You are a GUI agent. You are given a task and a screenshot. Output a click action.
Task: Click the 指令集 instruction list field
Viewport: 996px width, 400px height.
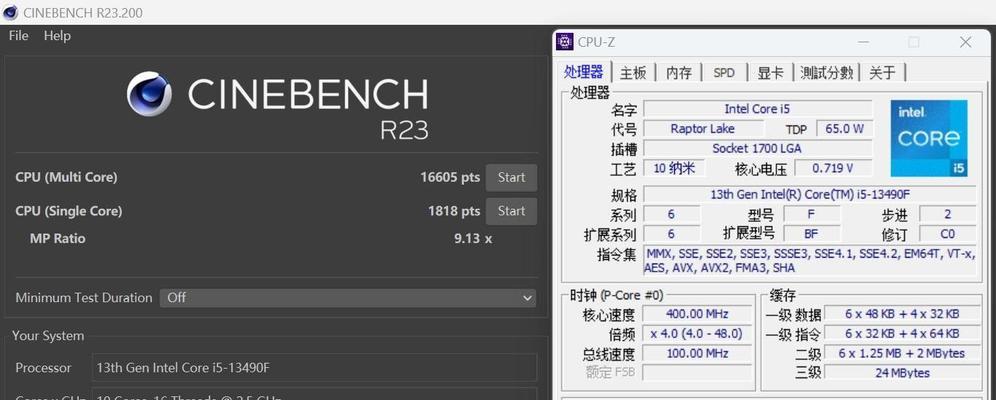(810, 261)
